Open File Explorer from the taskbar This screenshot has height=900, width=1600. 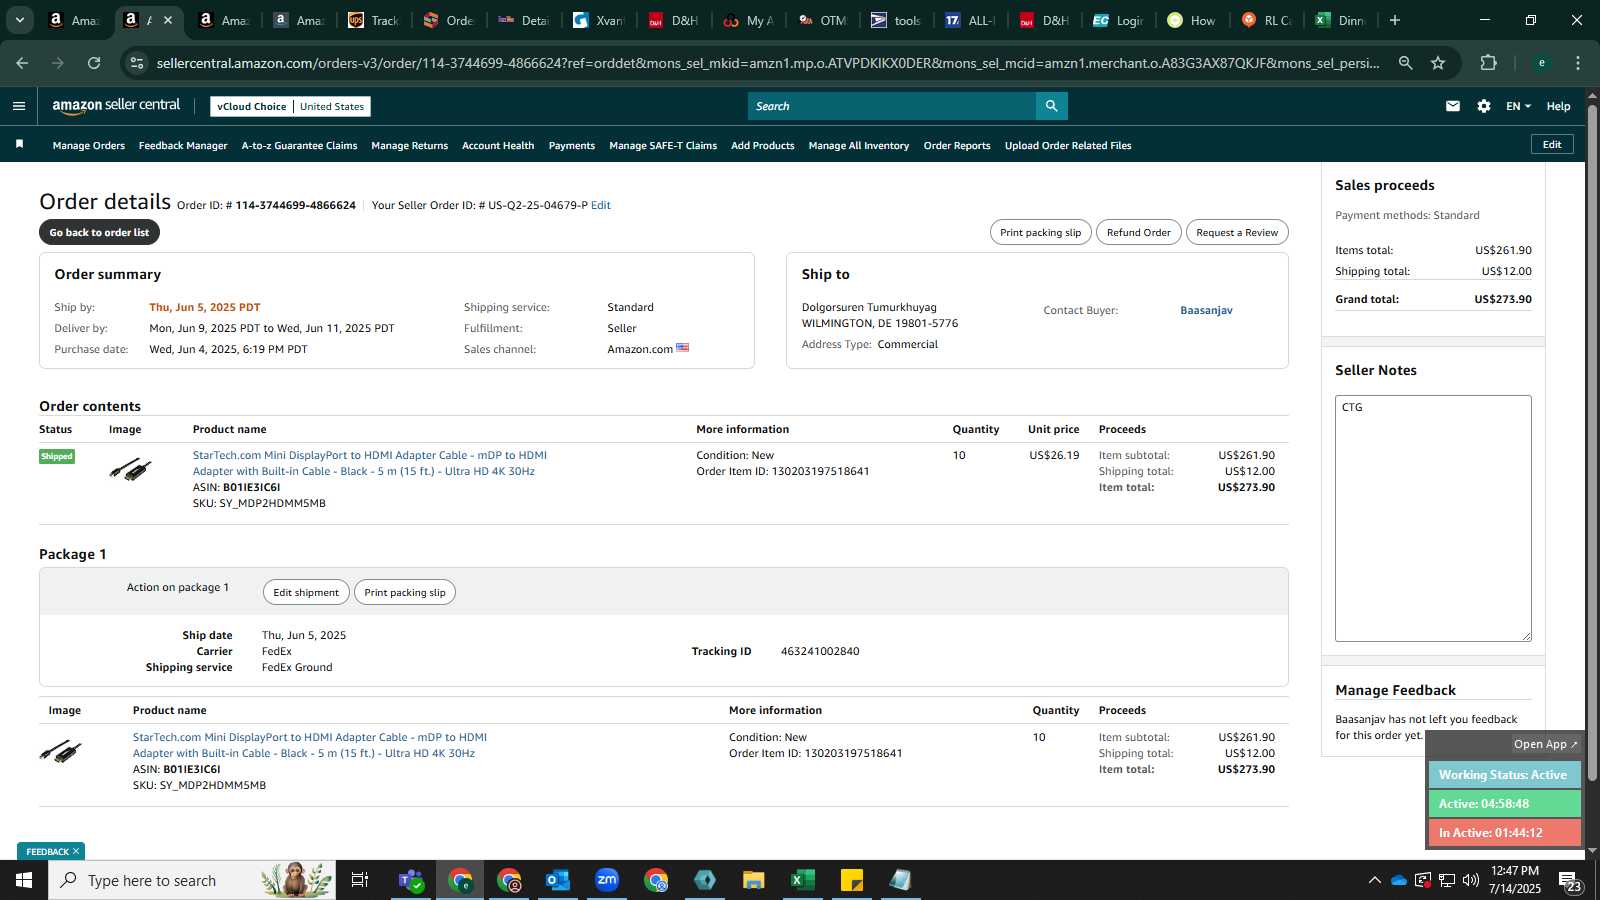pyautogui.click(x=754, y=880)
